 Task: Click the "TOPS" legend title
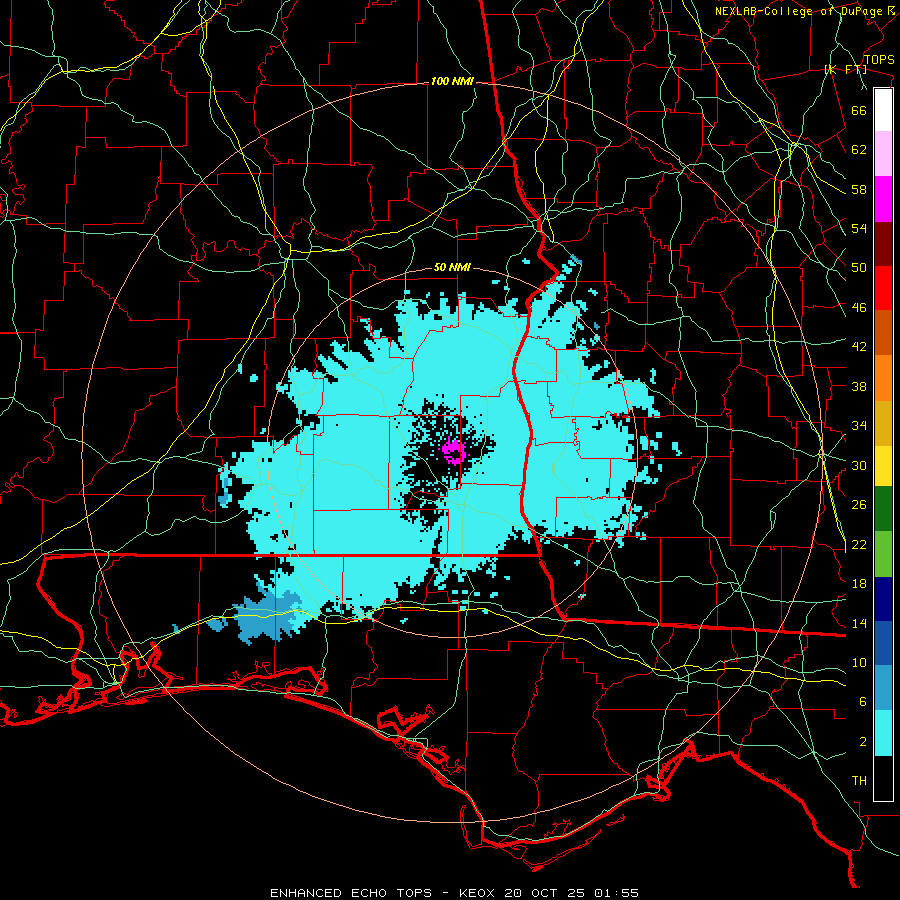[x=879, y=59]
